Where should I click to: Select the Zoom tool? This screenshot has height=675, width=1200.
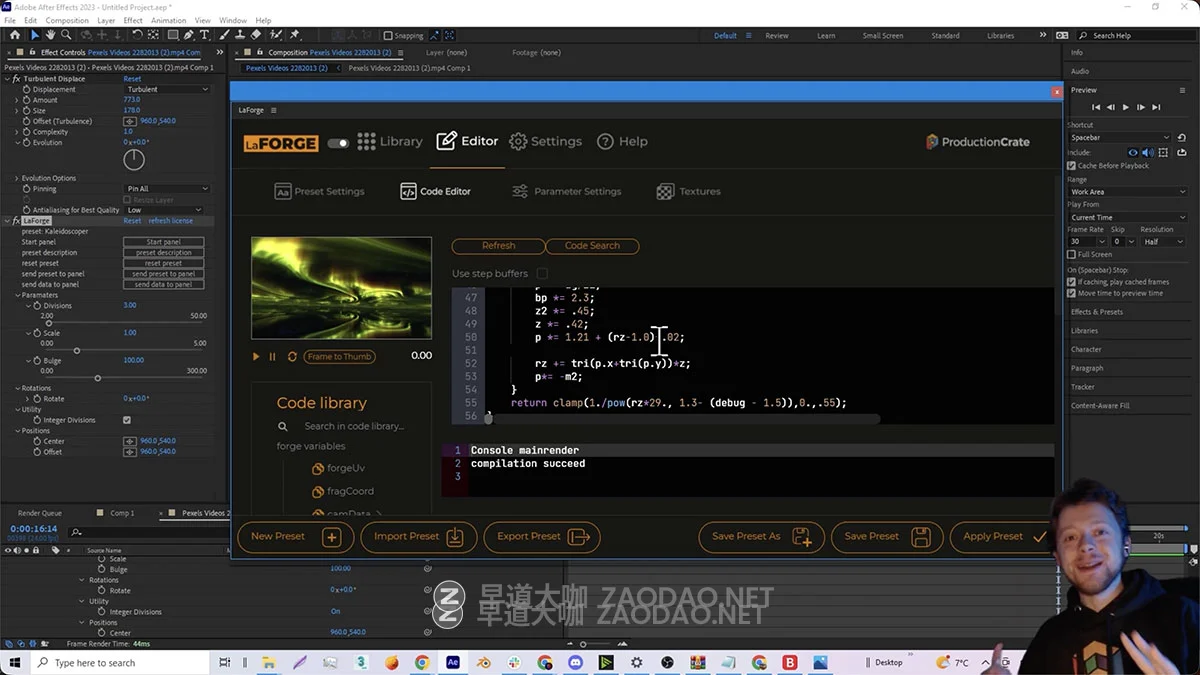pos(66,35)
